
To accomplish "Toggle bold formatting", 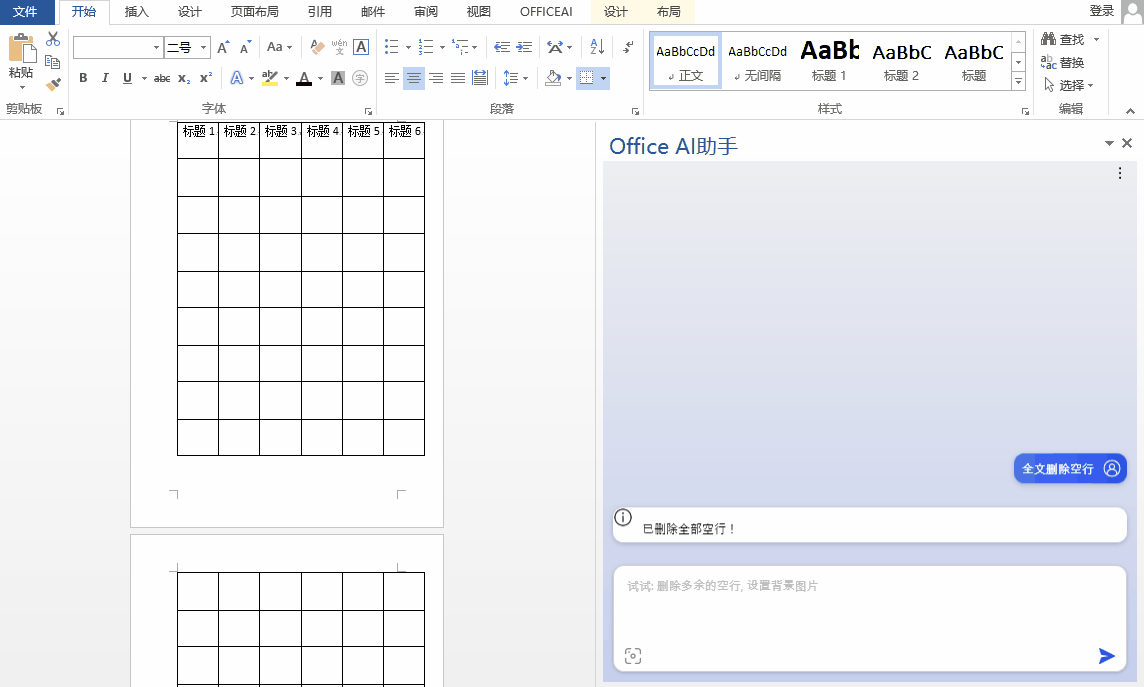I will (83, 78).
